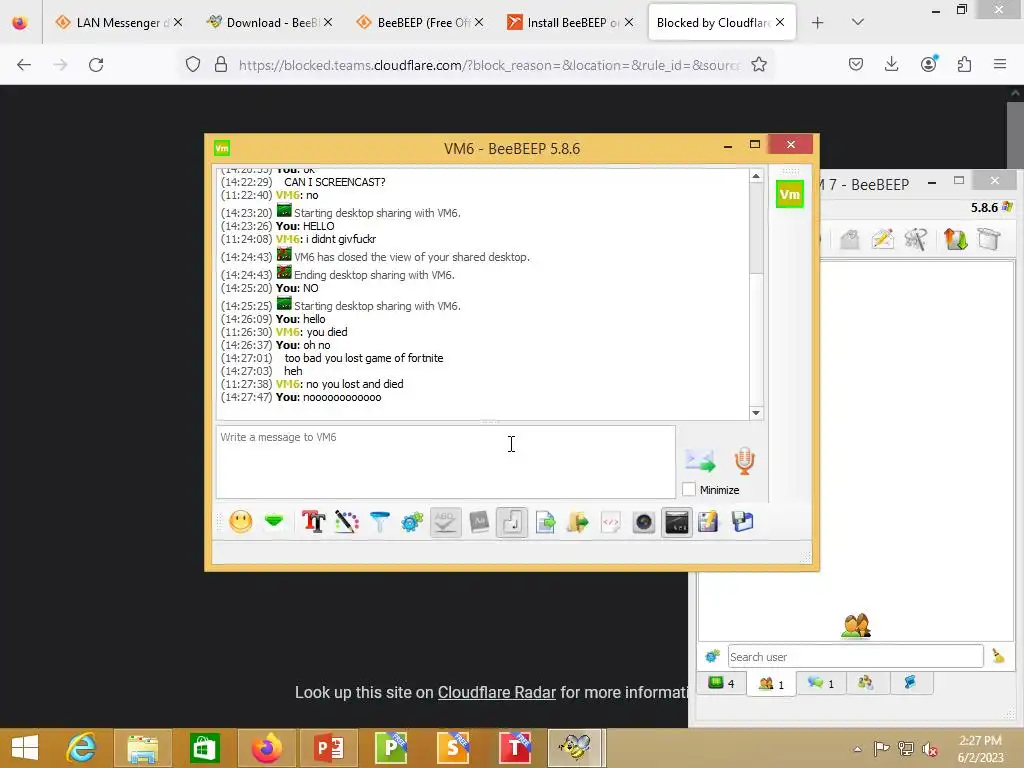This screenshot has width=1024, height=768.
Task: Open Firefox application menu
Action: click(x=1000, y=64)
